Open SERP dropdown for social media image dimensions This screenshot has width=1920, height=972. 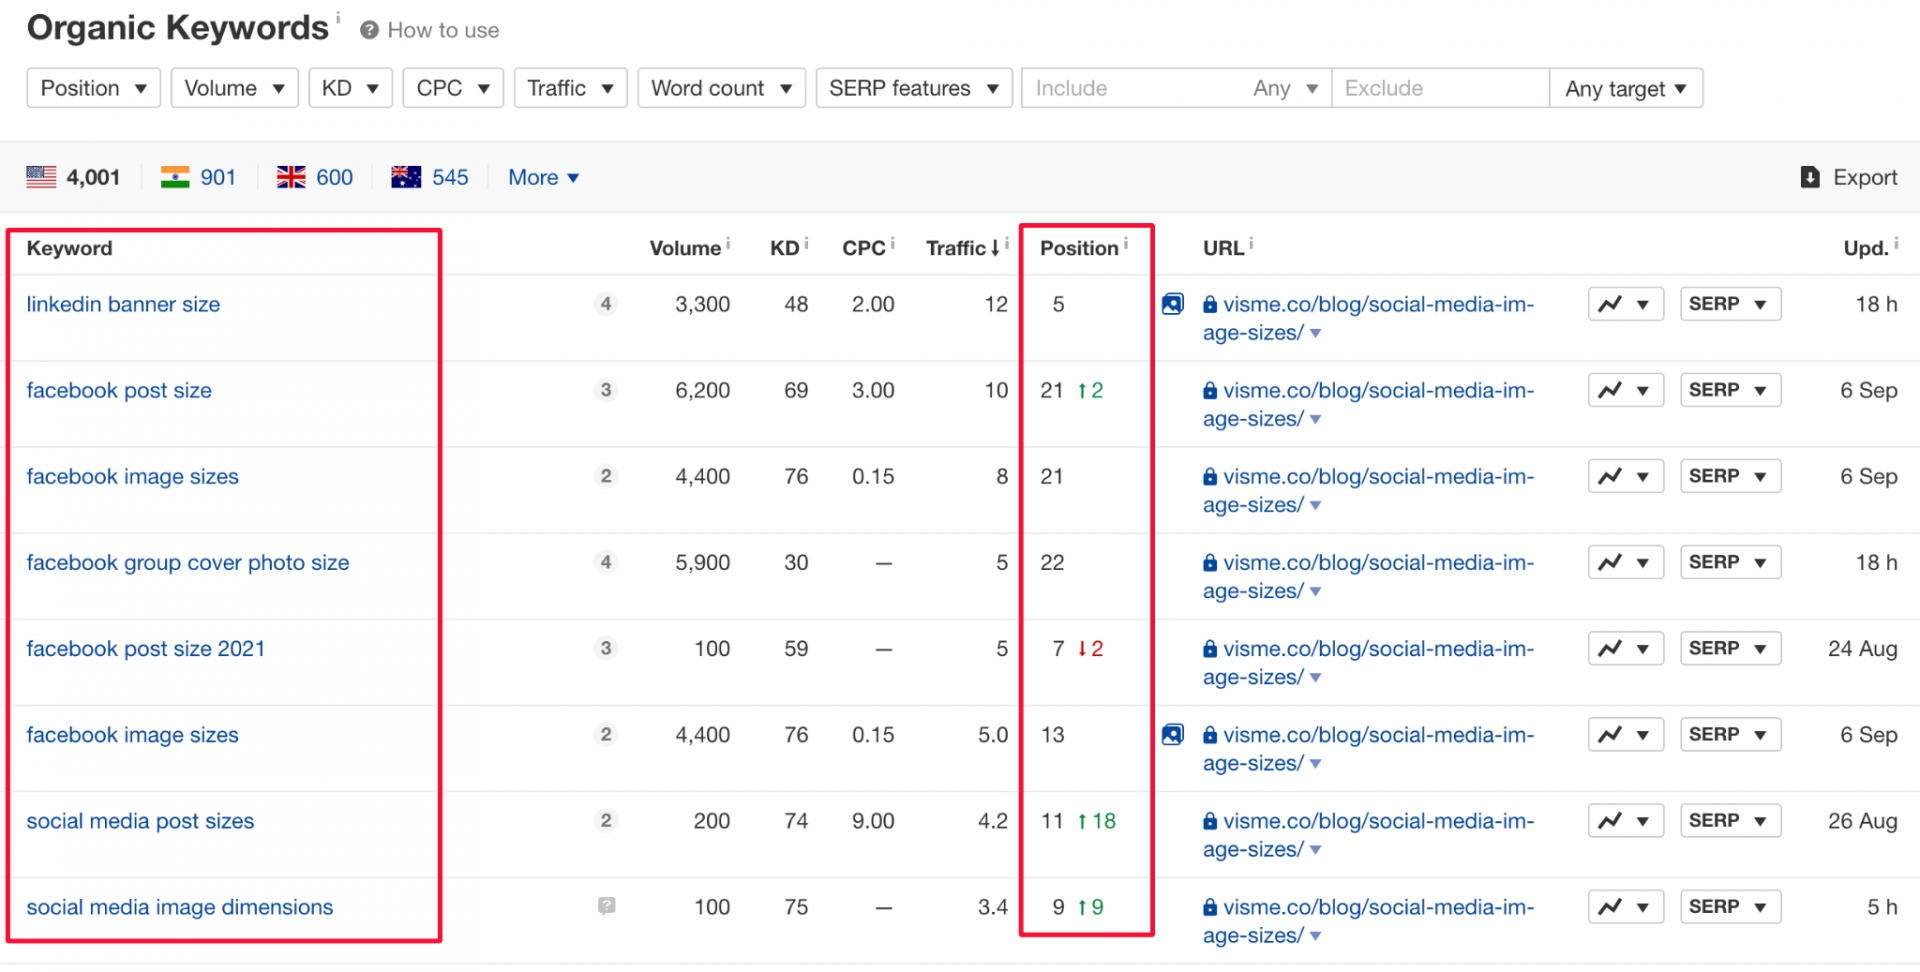pyautogui.click(x=1730, y=907)
